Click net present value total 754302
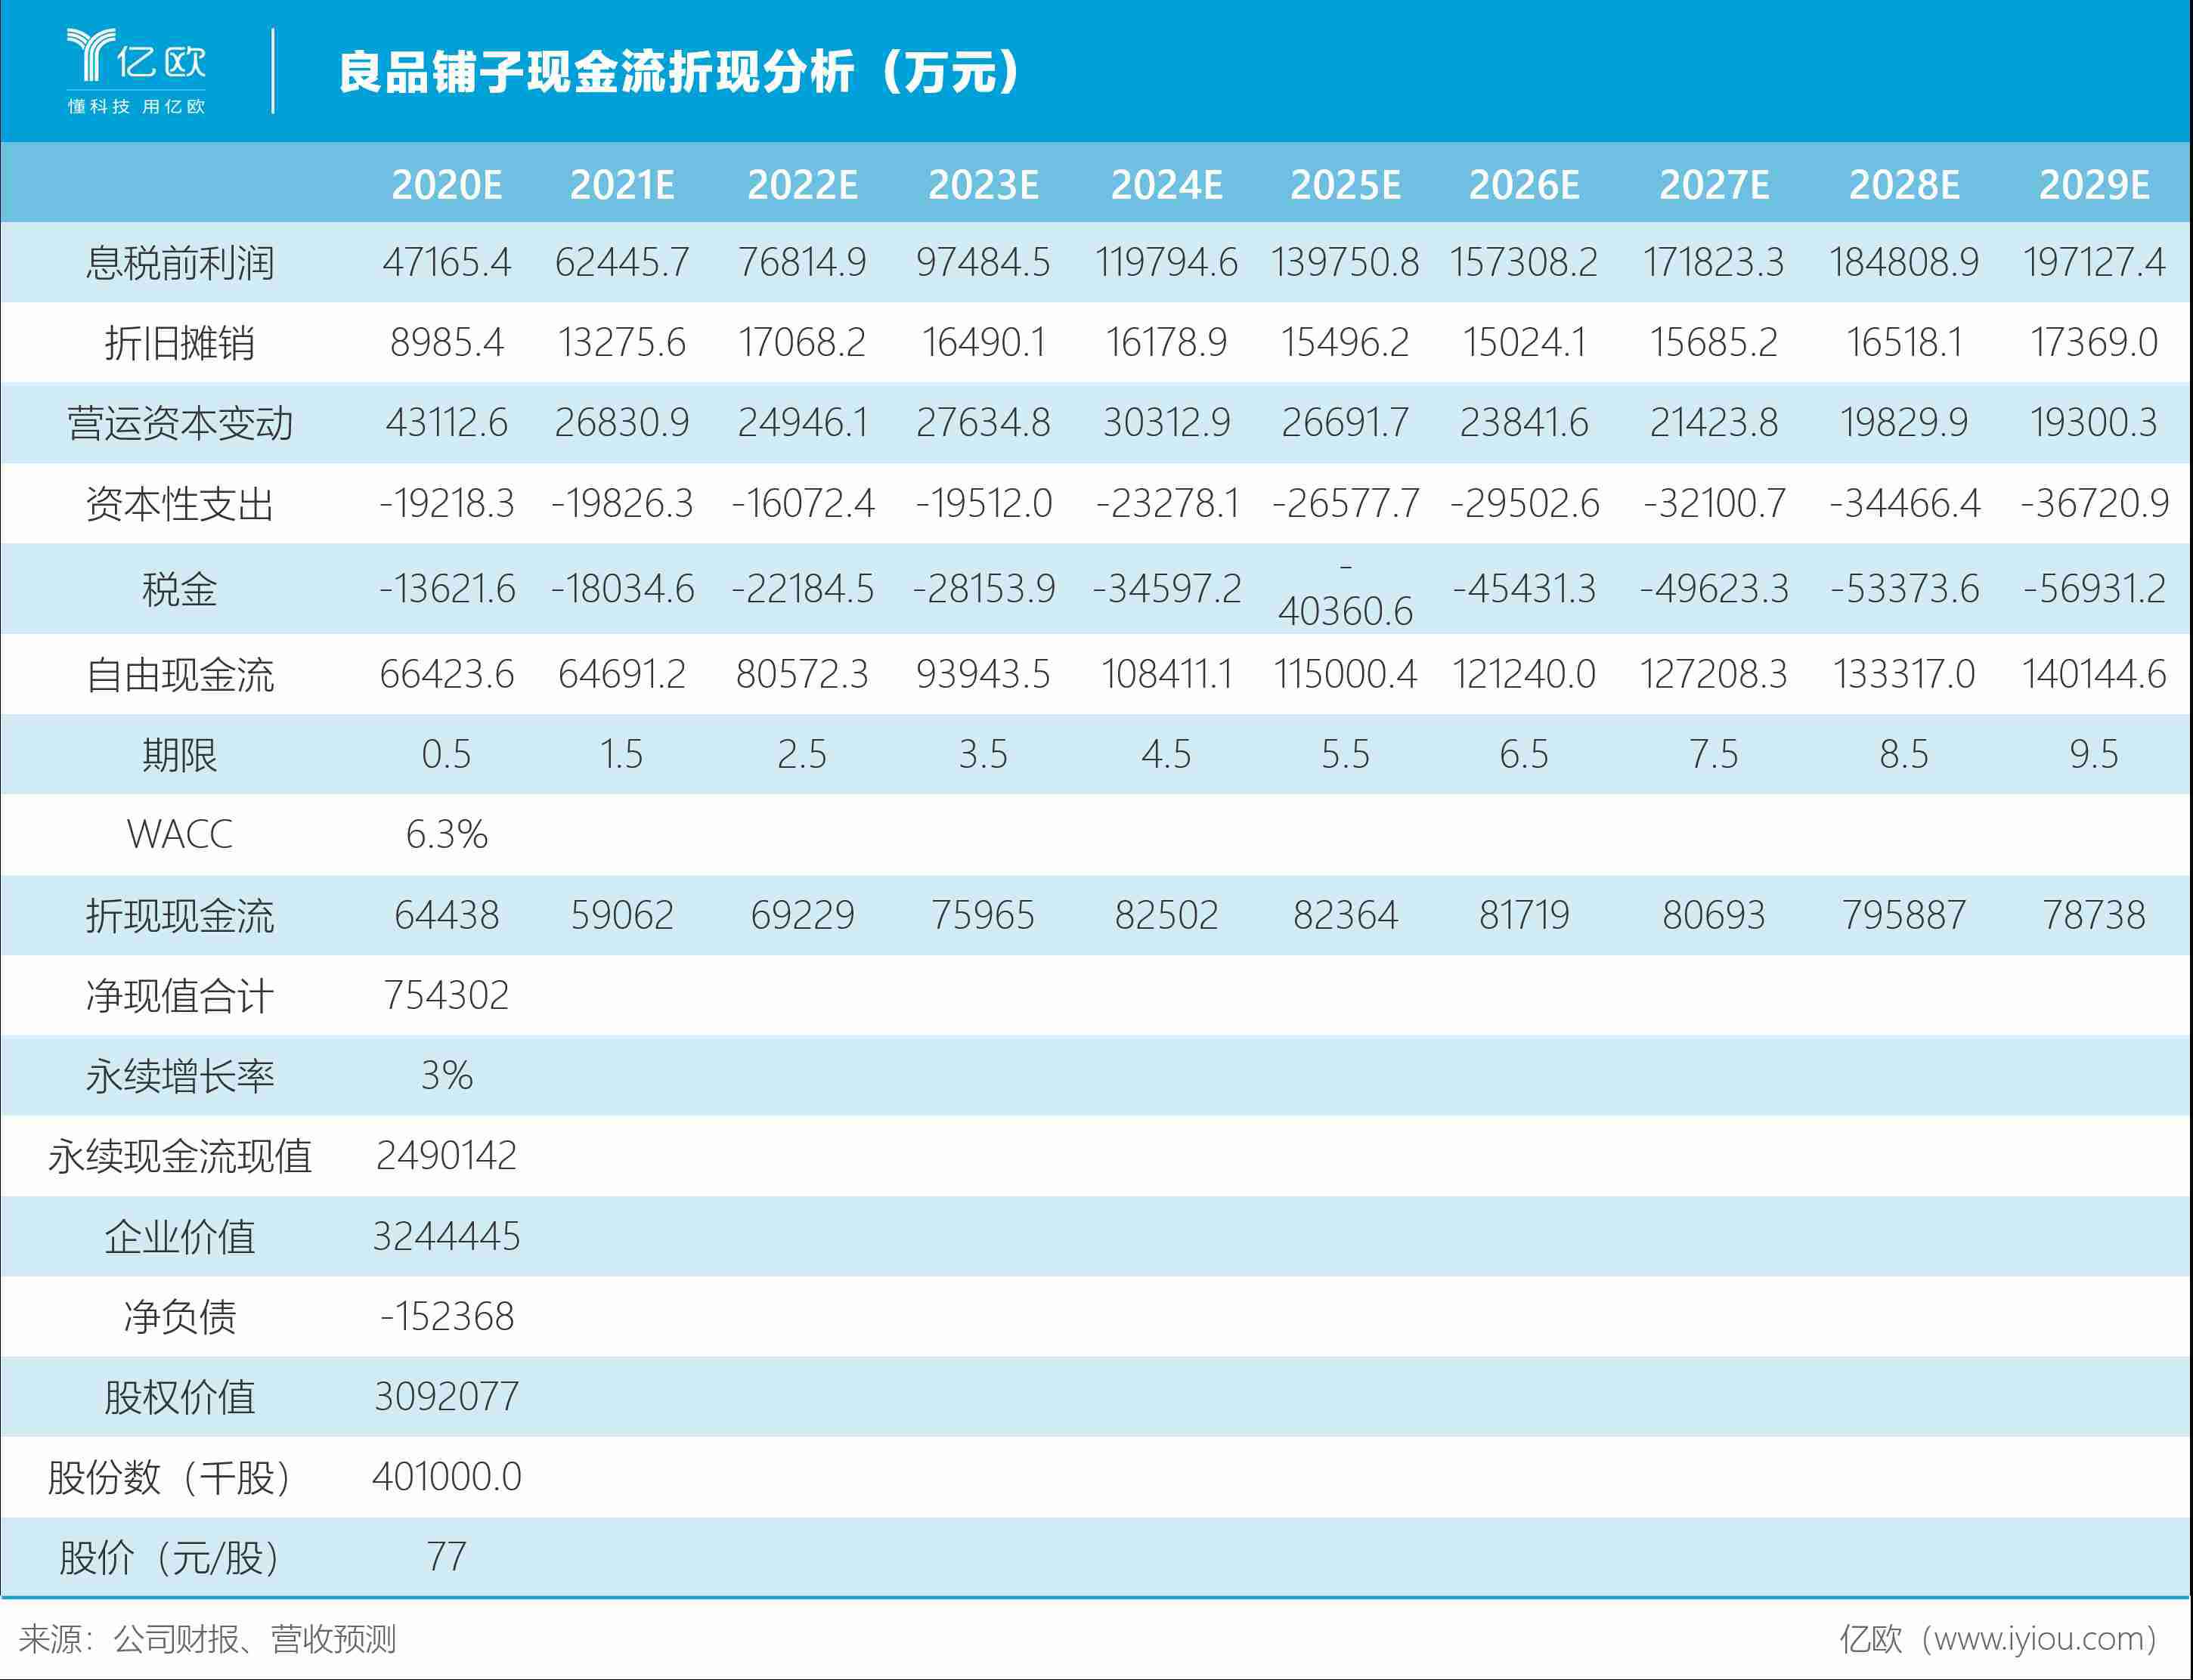Screen dimensions: 2193x1680 point(446,995)
